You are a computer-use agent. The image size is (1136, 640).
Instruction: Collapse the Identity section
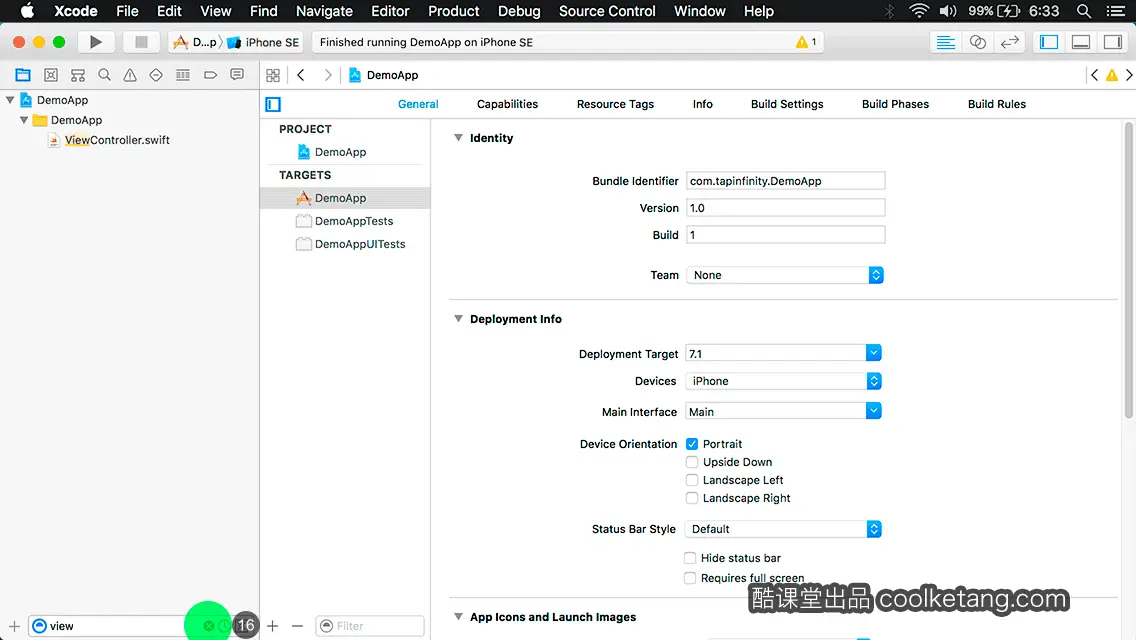(458, 137)
